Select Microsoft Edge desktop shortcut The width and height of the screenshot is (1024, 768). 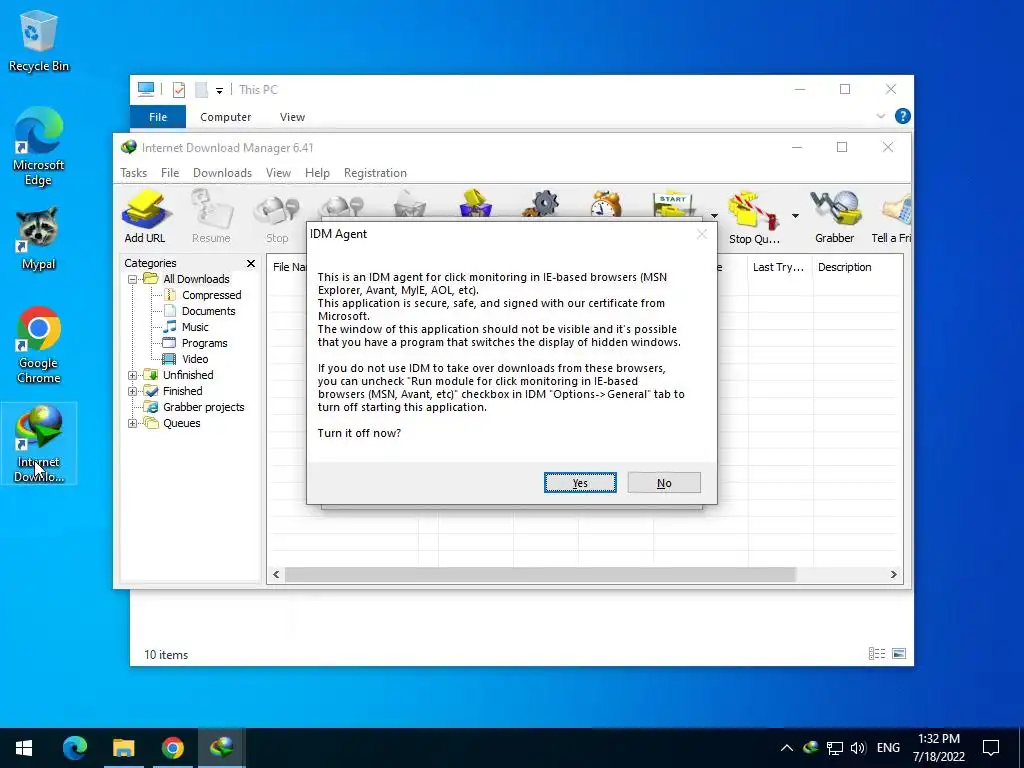point(38,147)
